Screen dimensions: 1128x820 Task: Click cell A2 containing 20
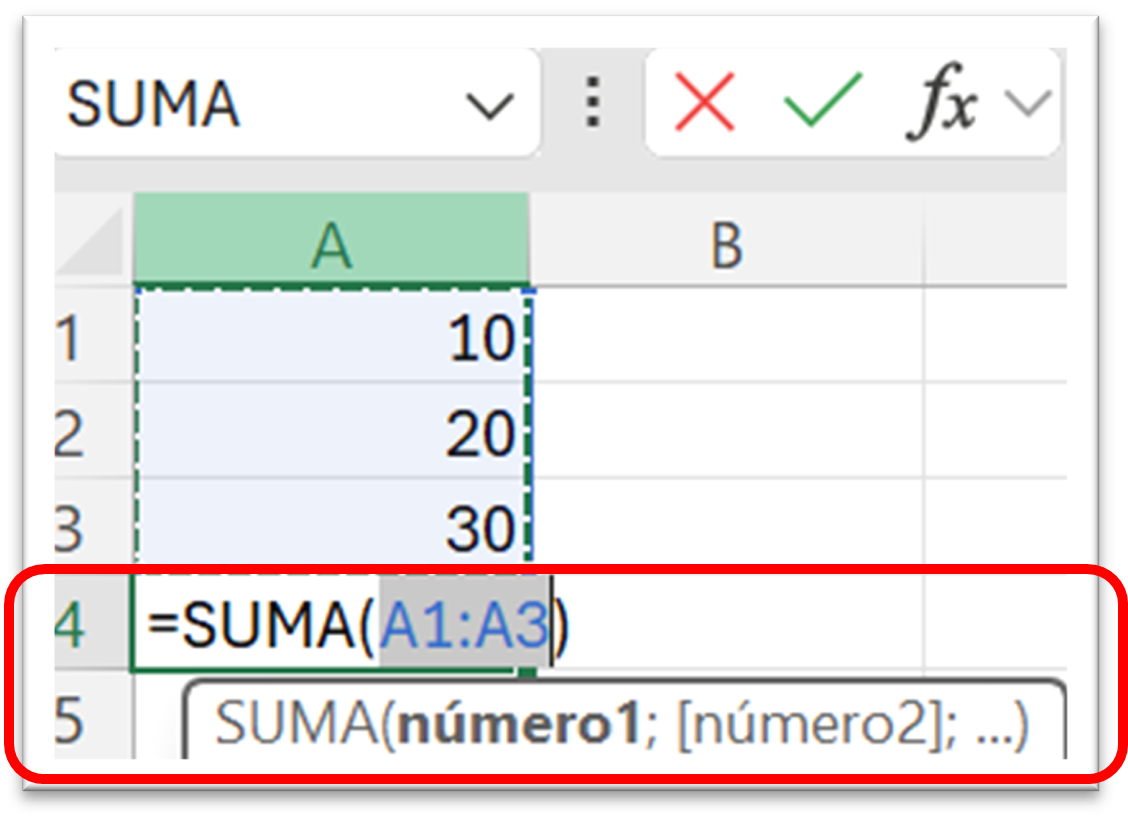(x=330, y=434)
